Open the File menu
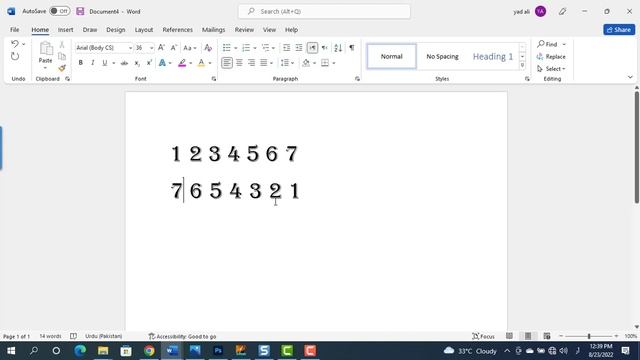 click(x=15, y=30)
